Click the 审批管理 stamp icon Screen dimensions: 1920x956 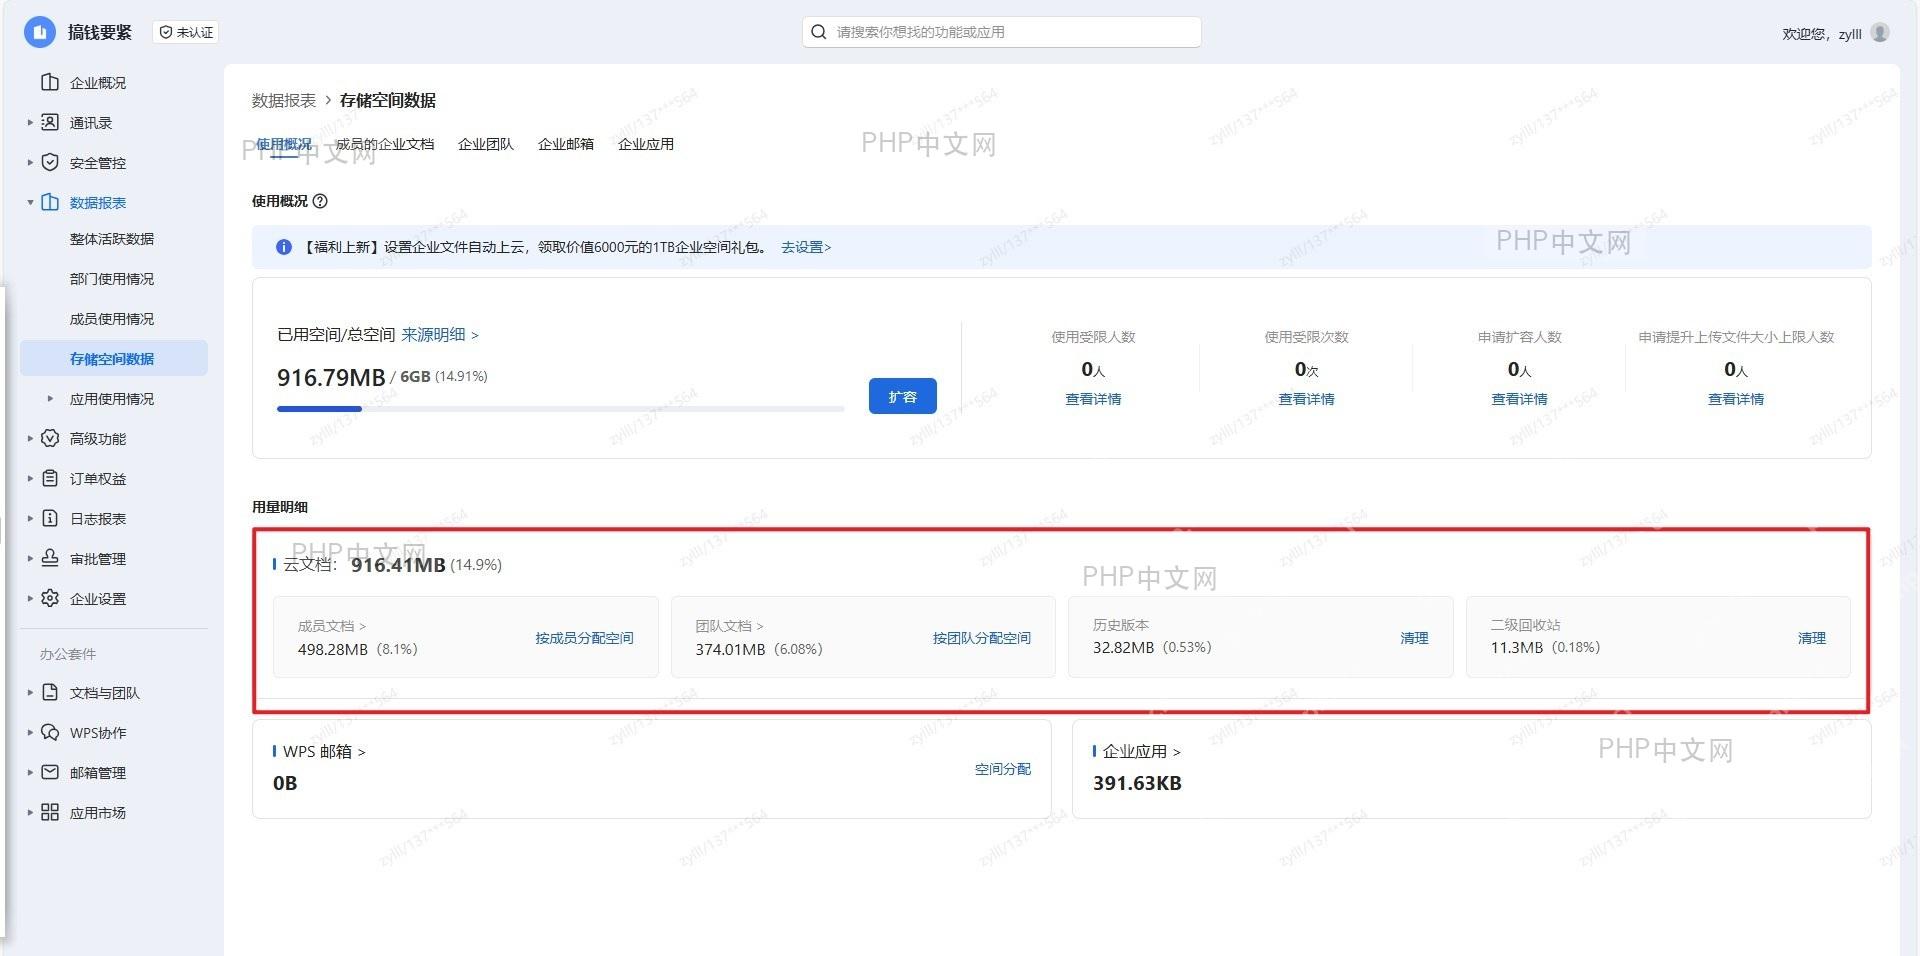(x=50, y=558)
